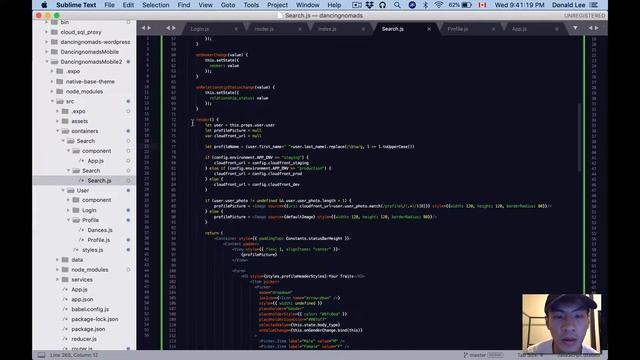Open the Tools menu
Image resolution: width=640 pixels, height=360 pixels.
(x=251, y=5)
